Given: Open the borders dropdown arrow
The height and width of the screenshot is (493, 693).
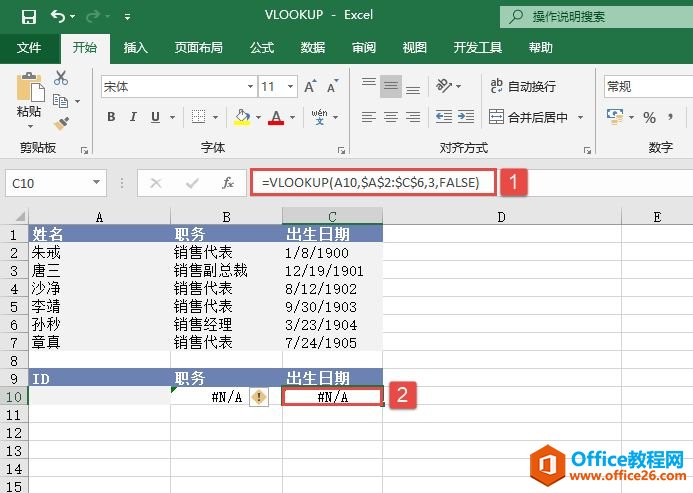Looking at the screenshot, I should coord(215,118).
